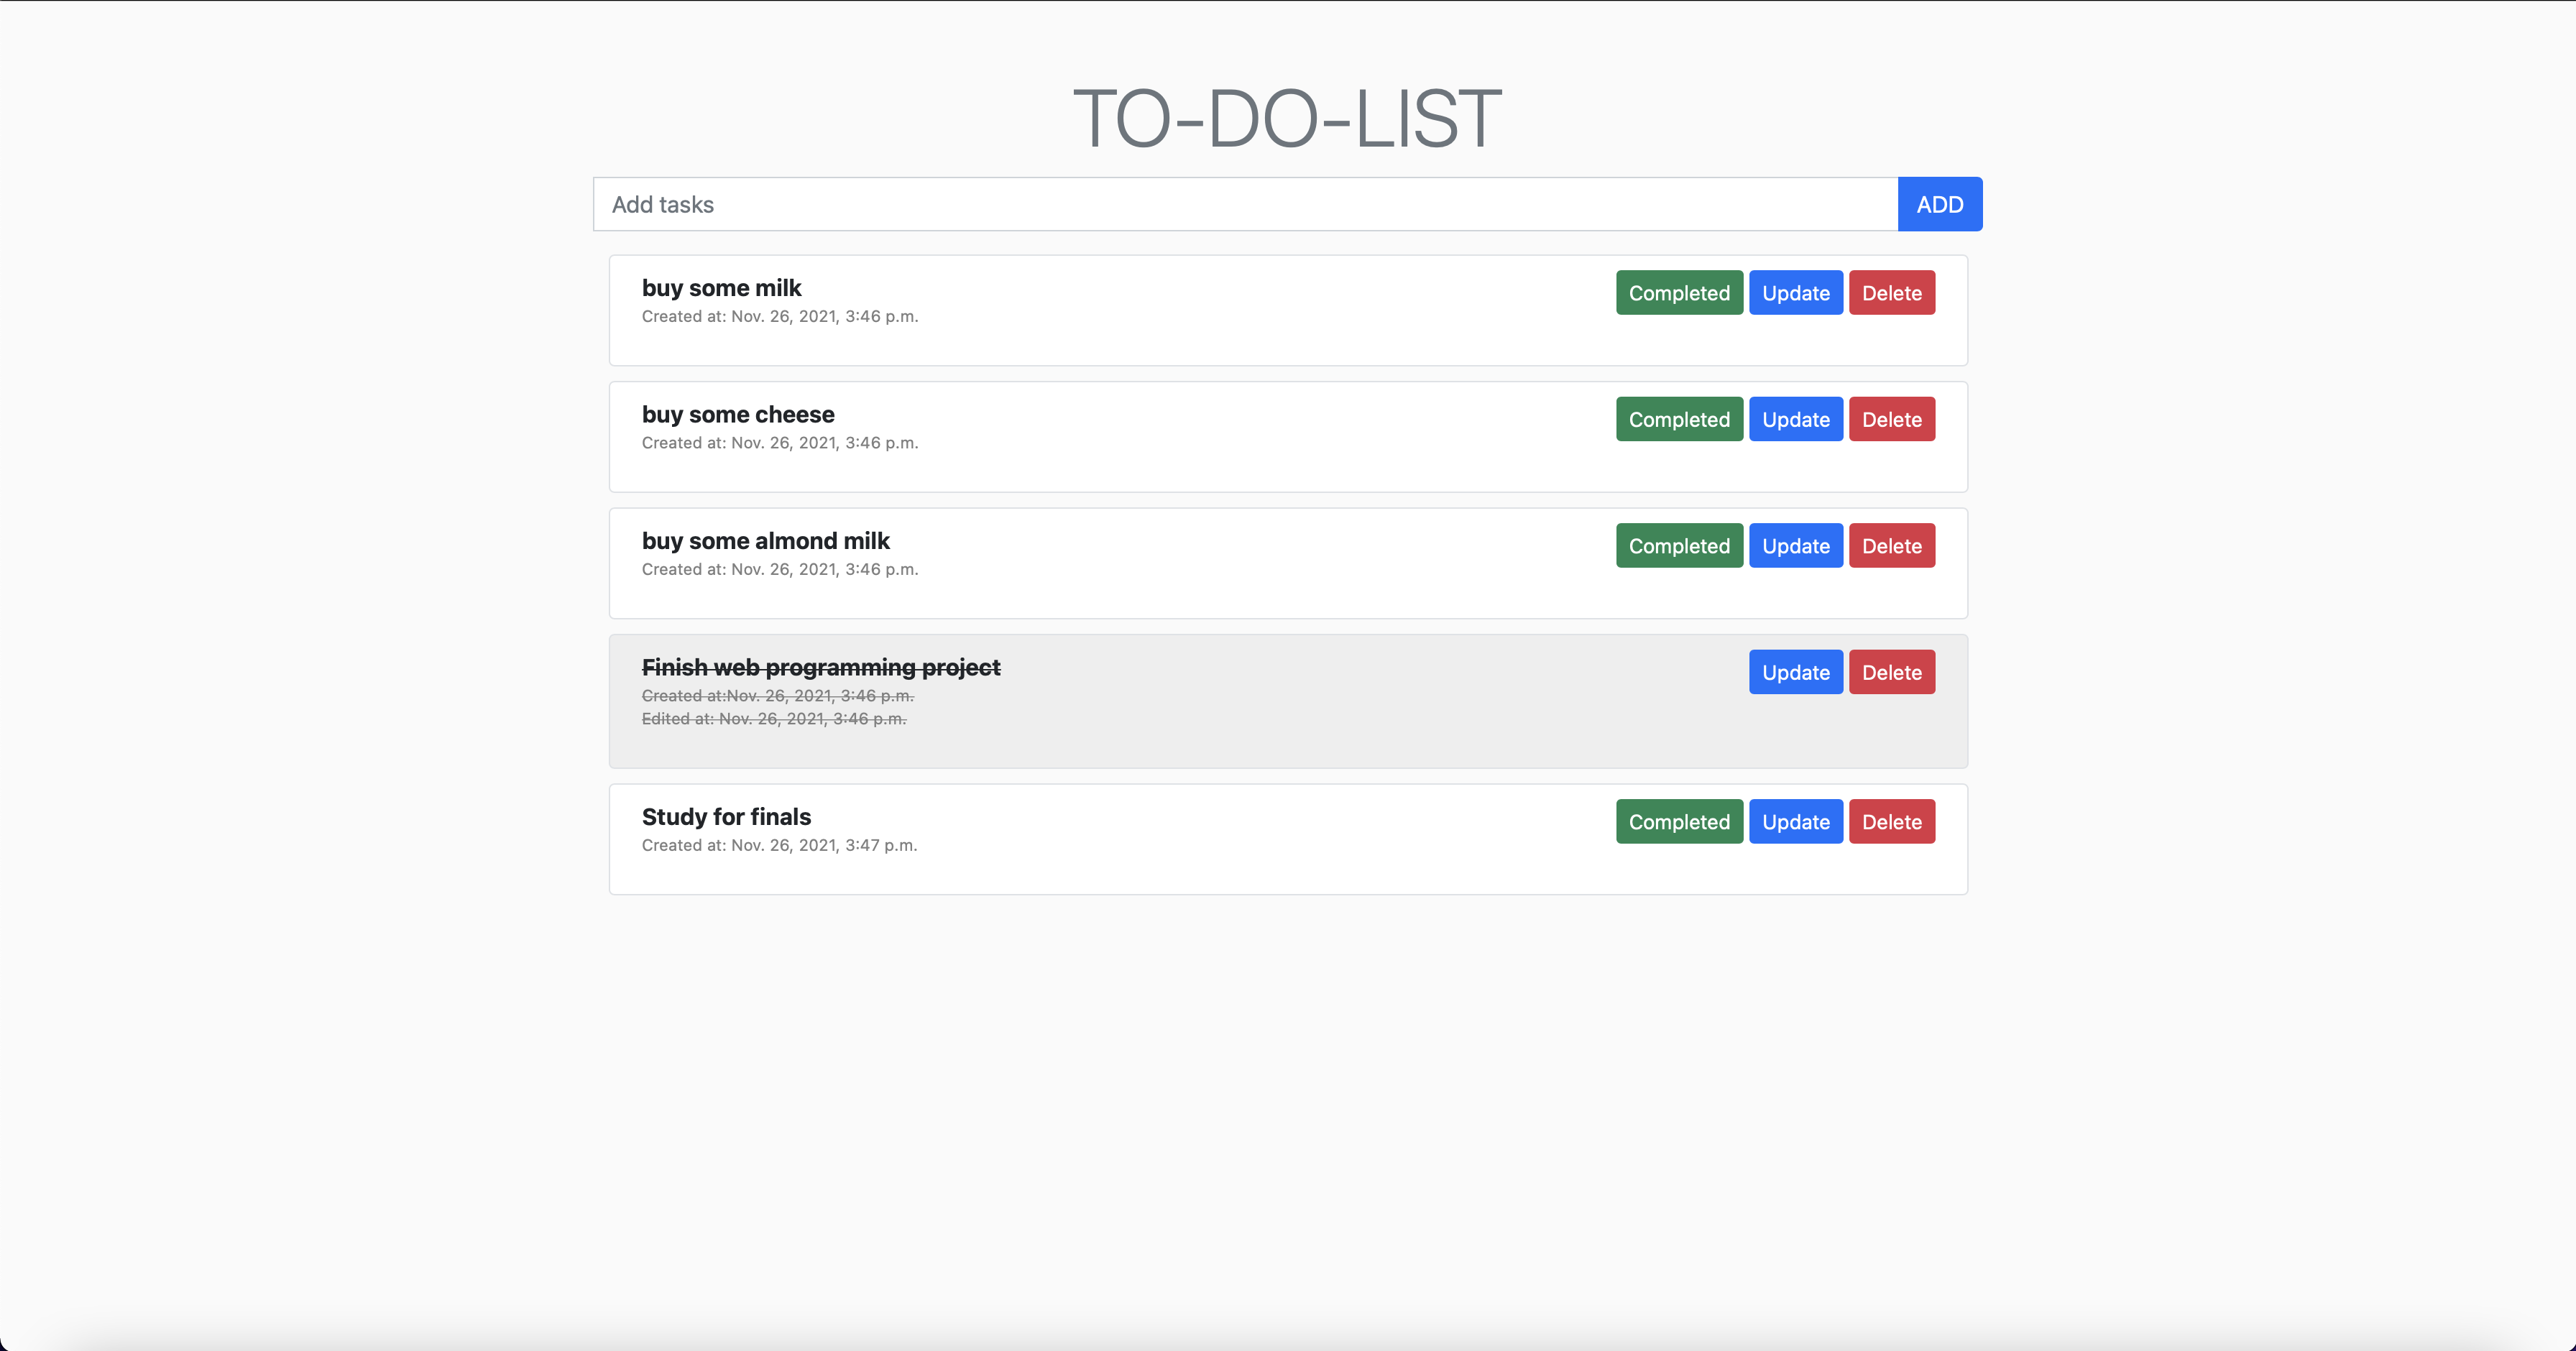Click Update on 'buy some cheese' task
Screen dimensions: 2576x1351
[x=1795, y=419]
